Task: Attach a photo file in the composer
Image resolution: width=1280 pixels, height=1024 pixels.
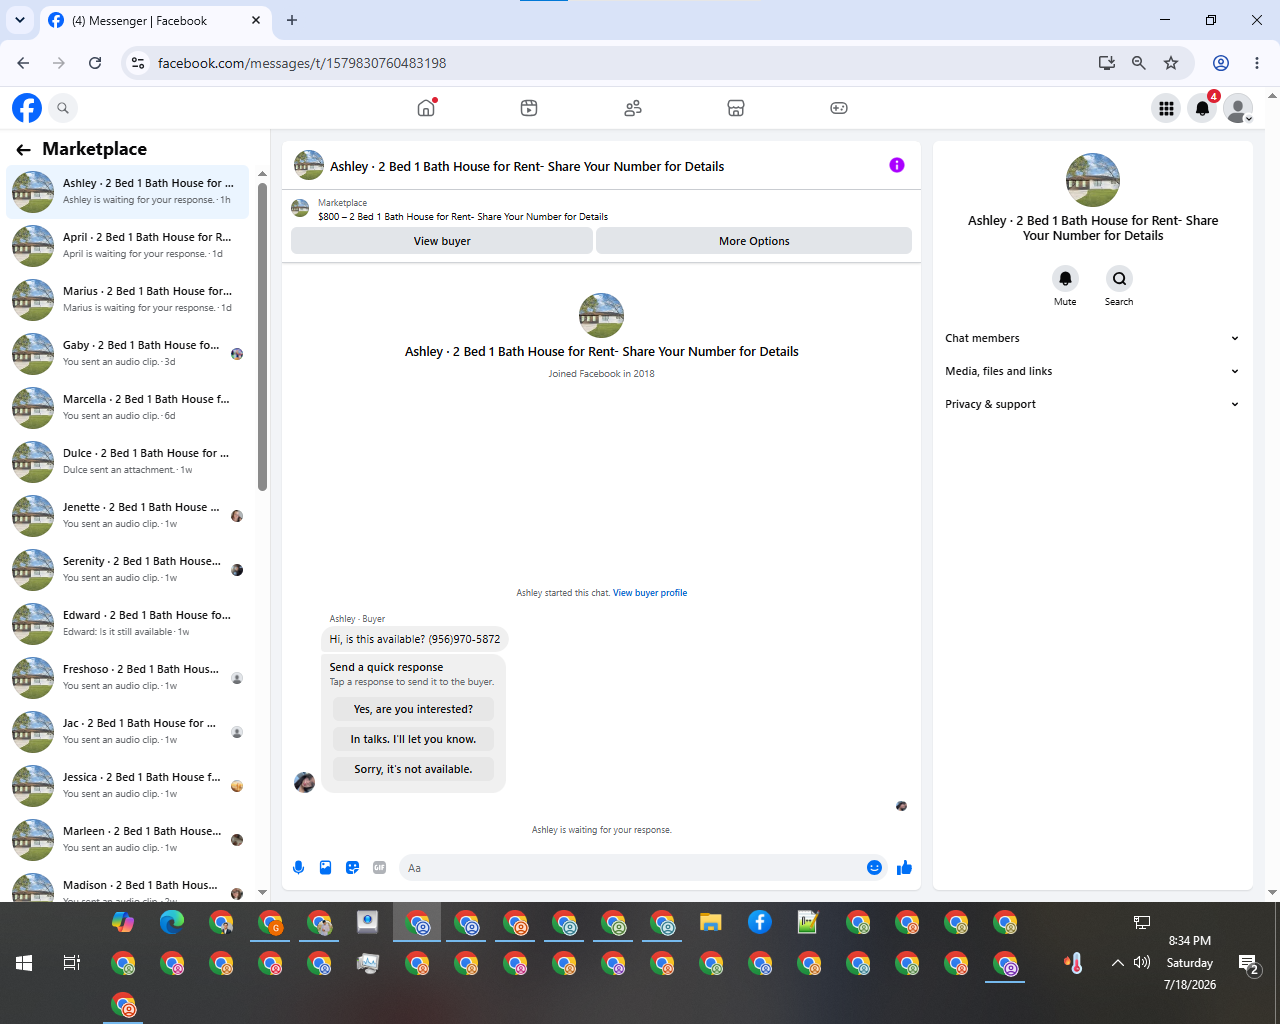Action: [325, 868]
